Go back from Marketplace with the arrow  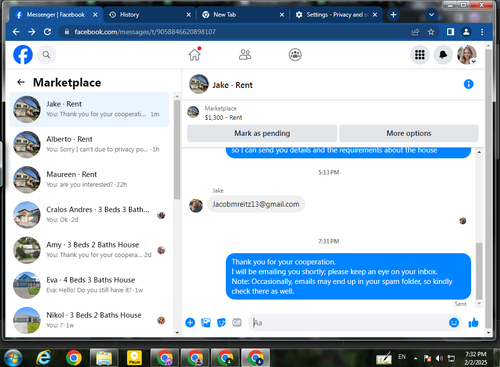click(x=21, y=82)
